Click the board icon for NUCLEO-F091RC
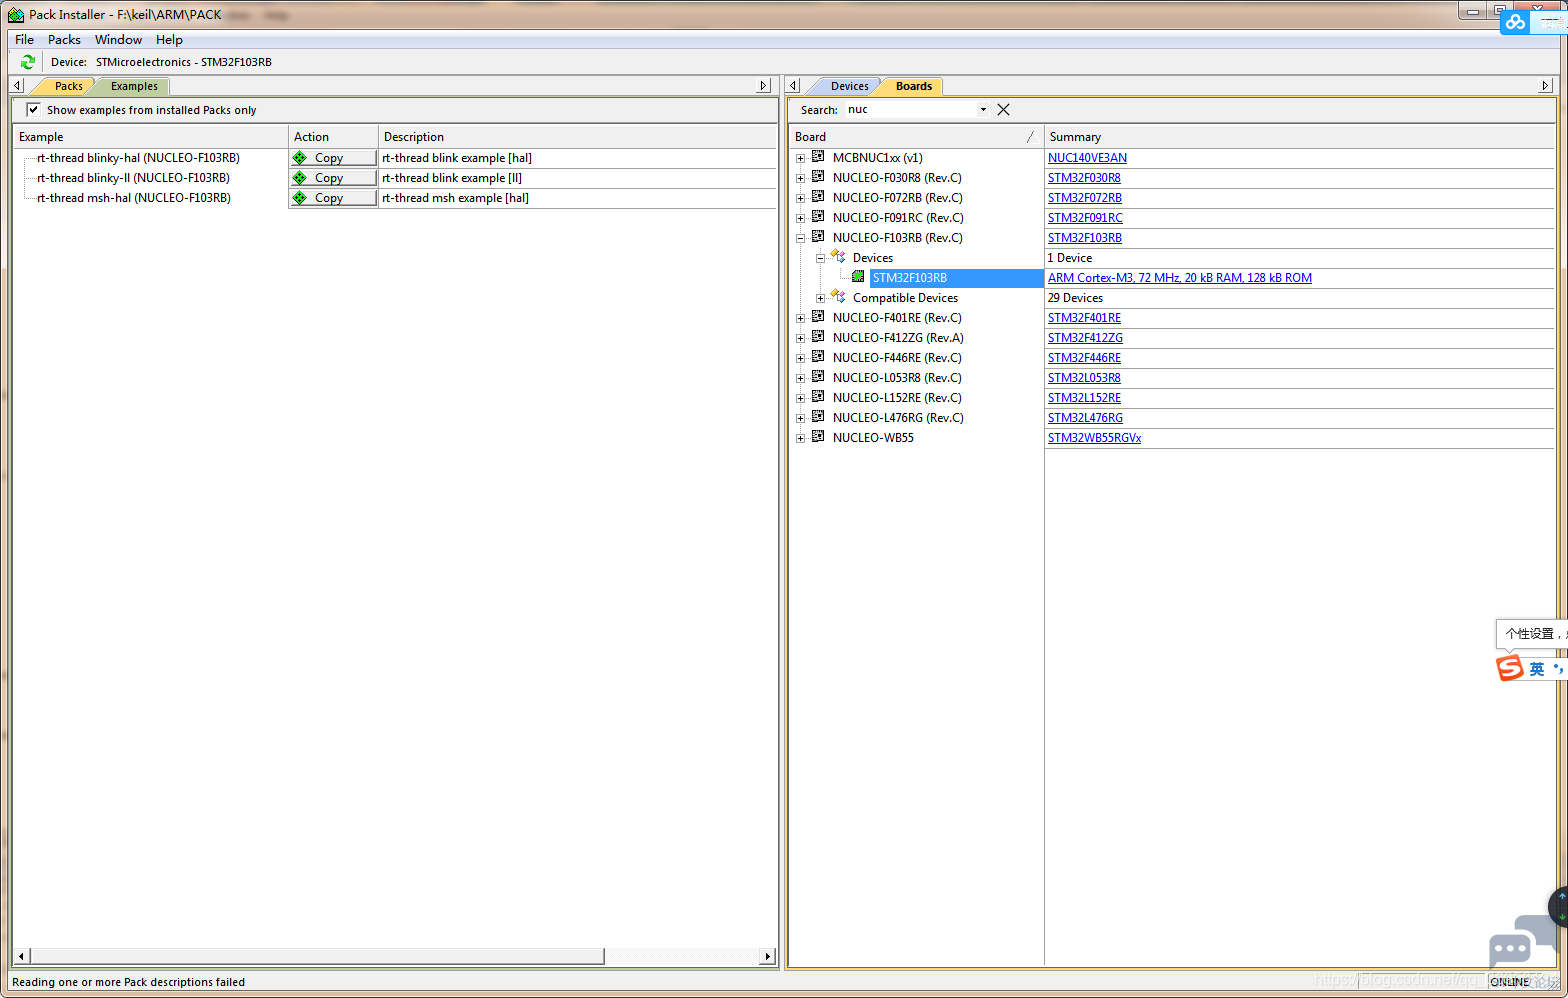This screenshot has height=998, width=1568. tap(818, 217)
